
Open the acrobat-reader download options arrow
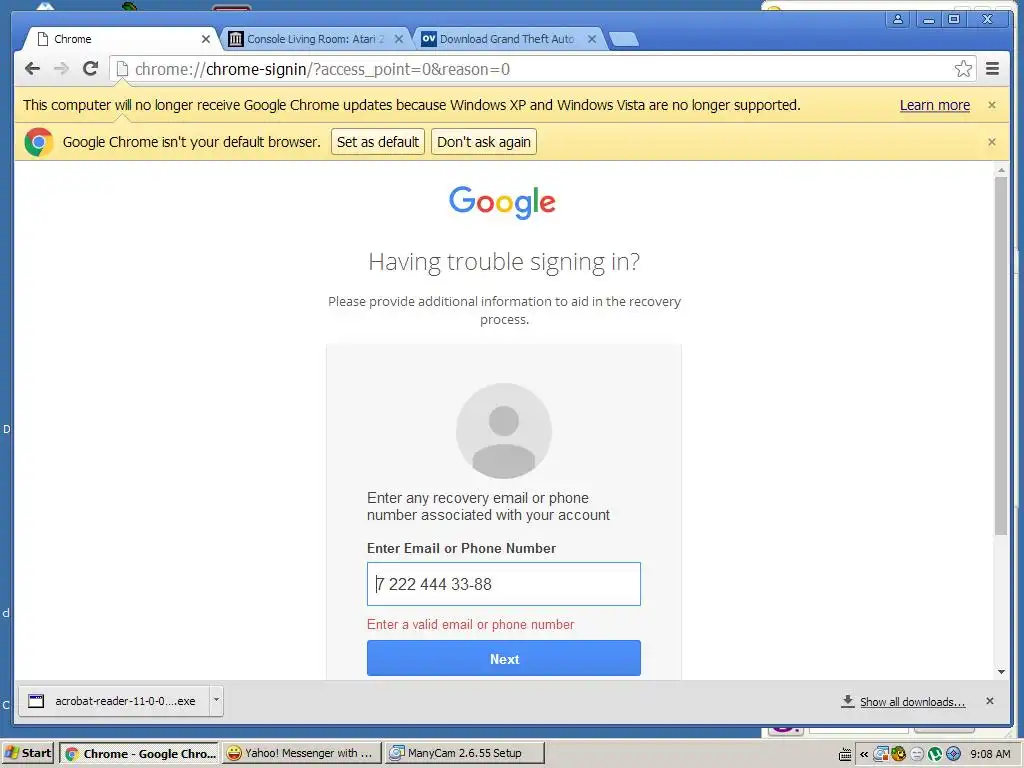click(x=216, y=700)
